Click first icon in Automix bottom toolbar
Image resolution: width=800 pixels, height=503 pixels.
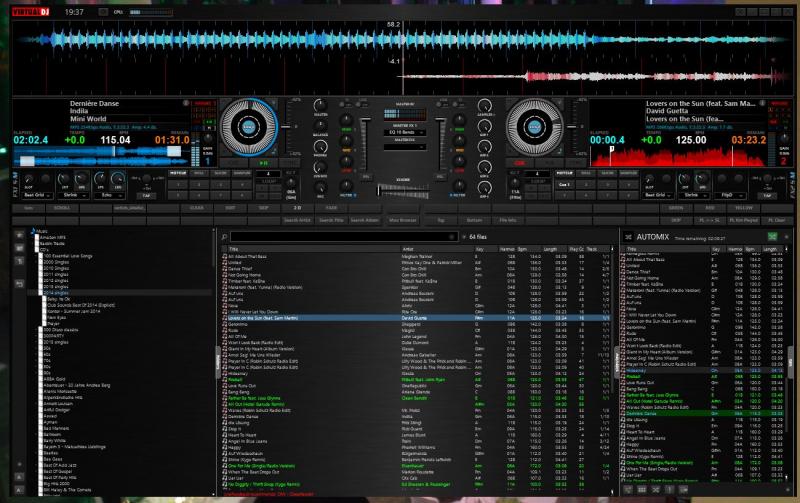pos(628,489)
